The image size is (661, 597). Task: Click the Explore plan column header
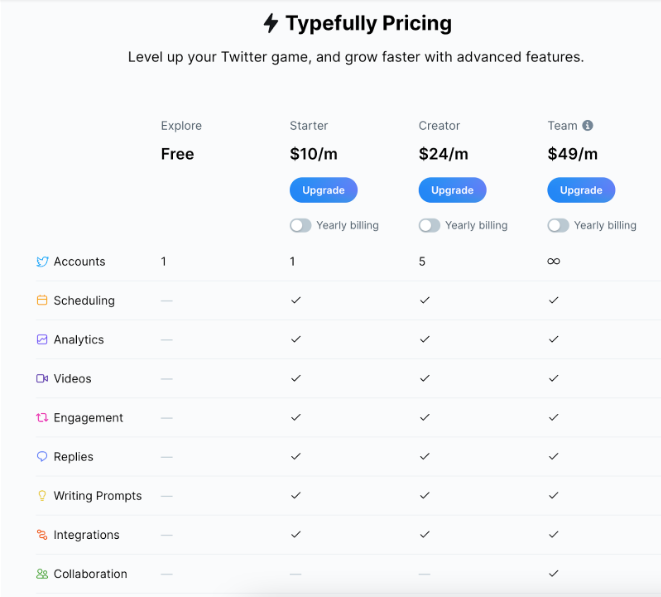(181, 126)
